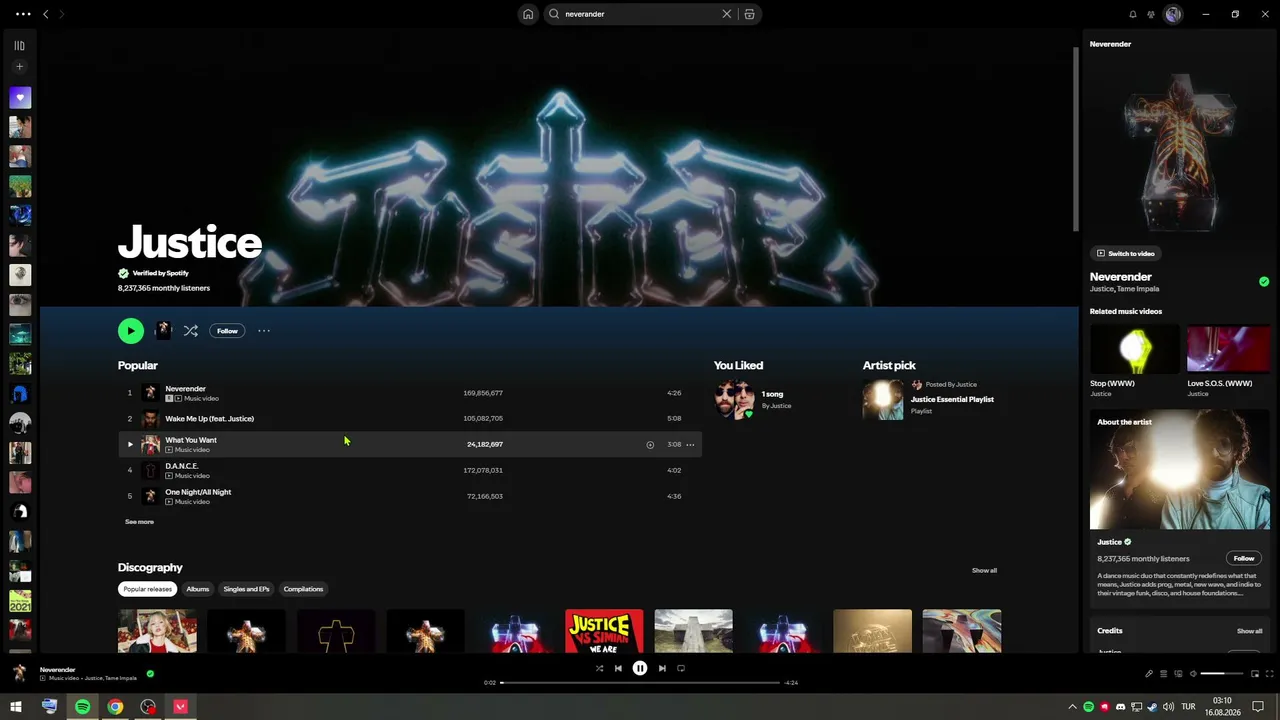Screen dimensions: 1280x720
Task: Create a new playlist with the plus icon
Action: click(x=19, y=67)
